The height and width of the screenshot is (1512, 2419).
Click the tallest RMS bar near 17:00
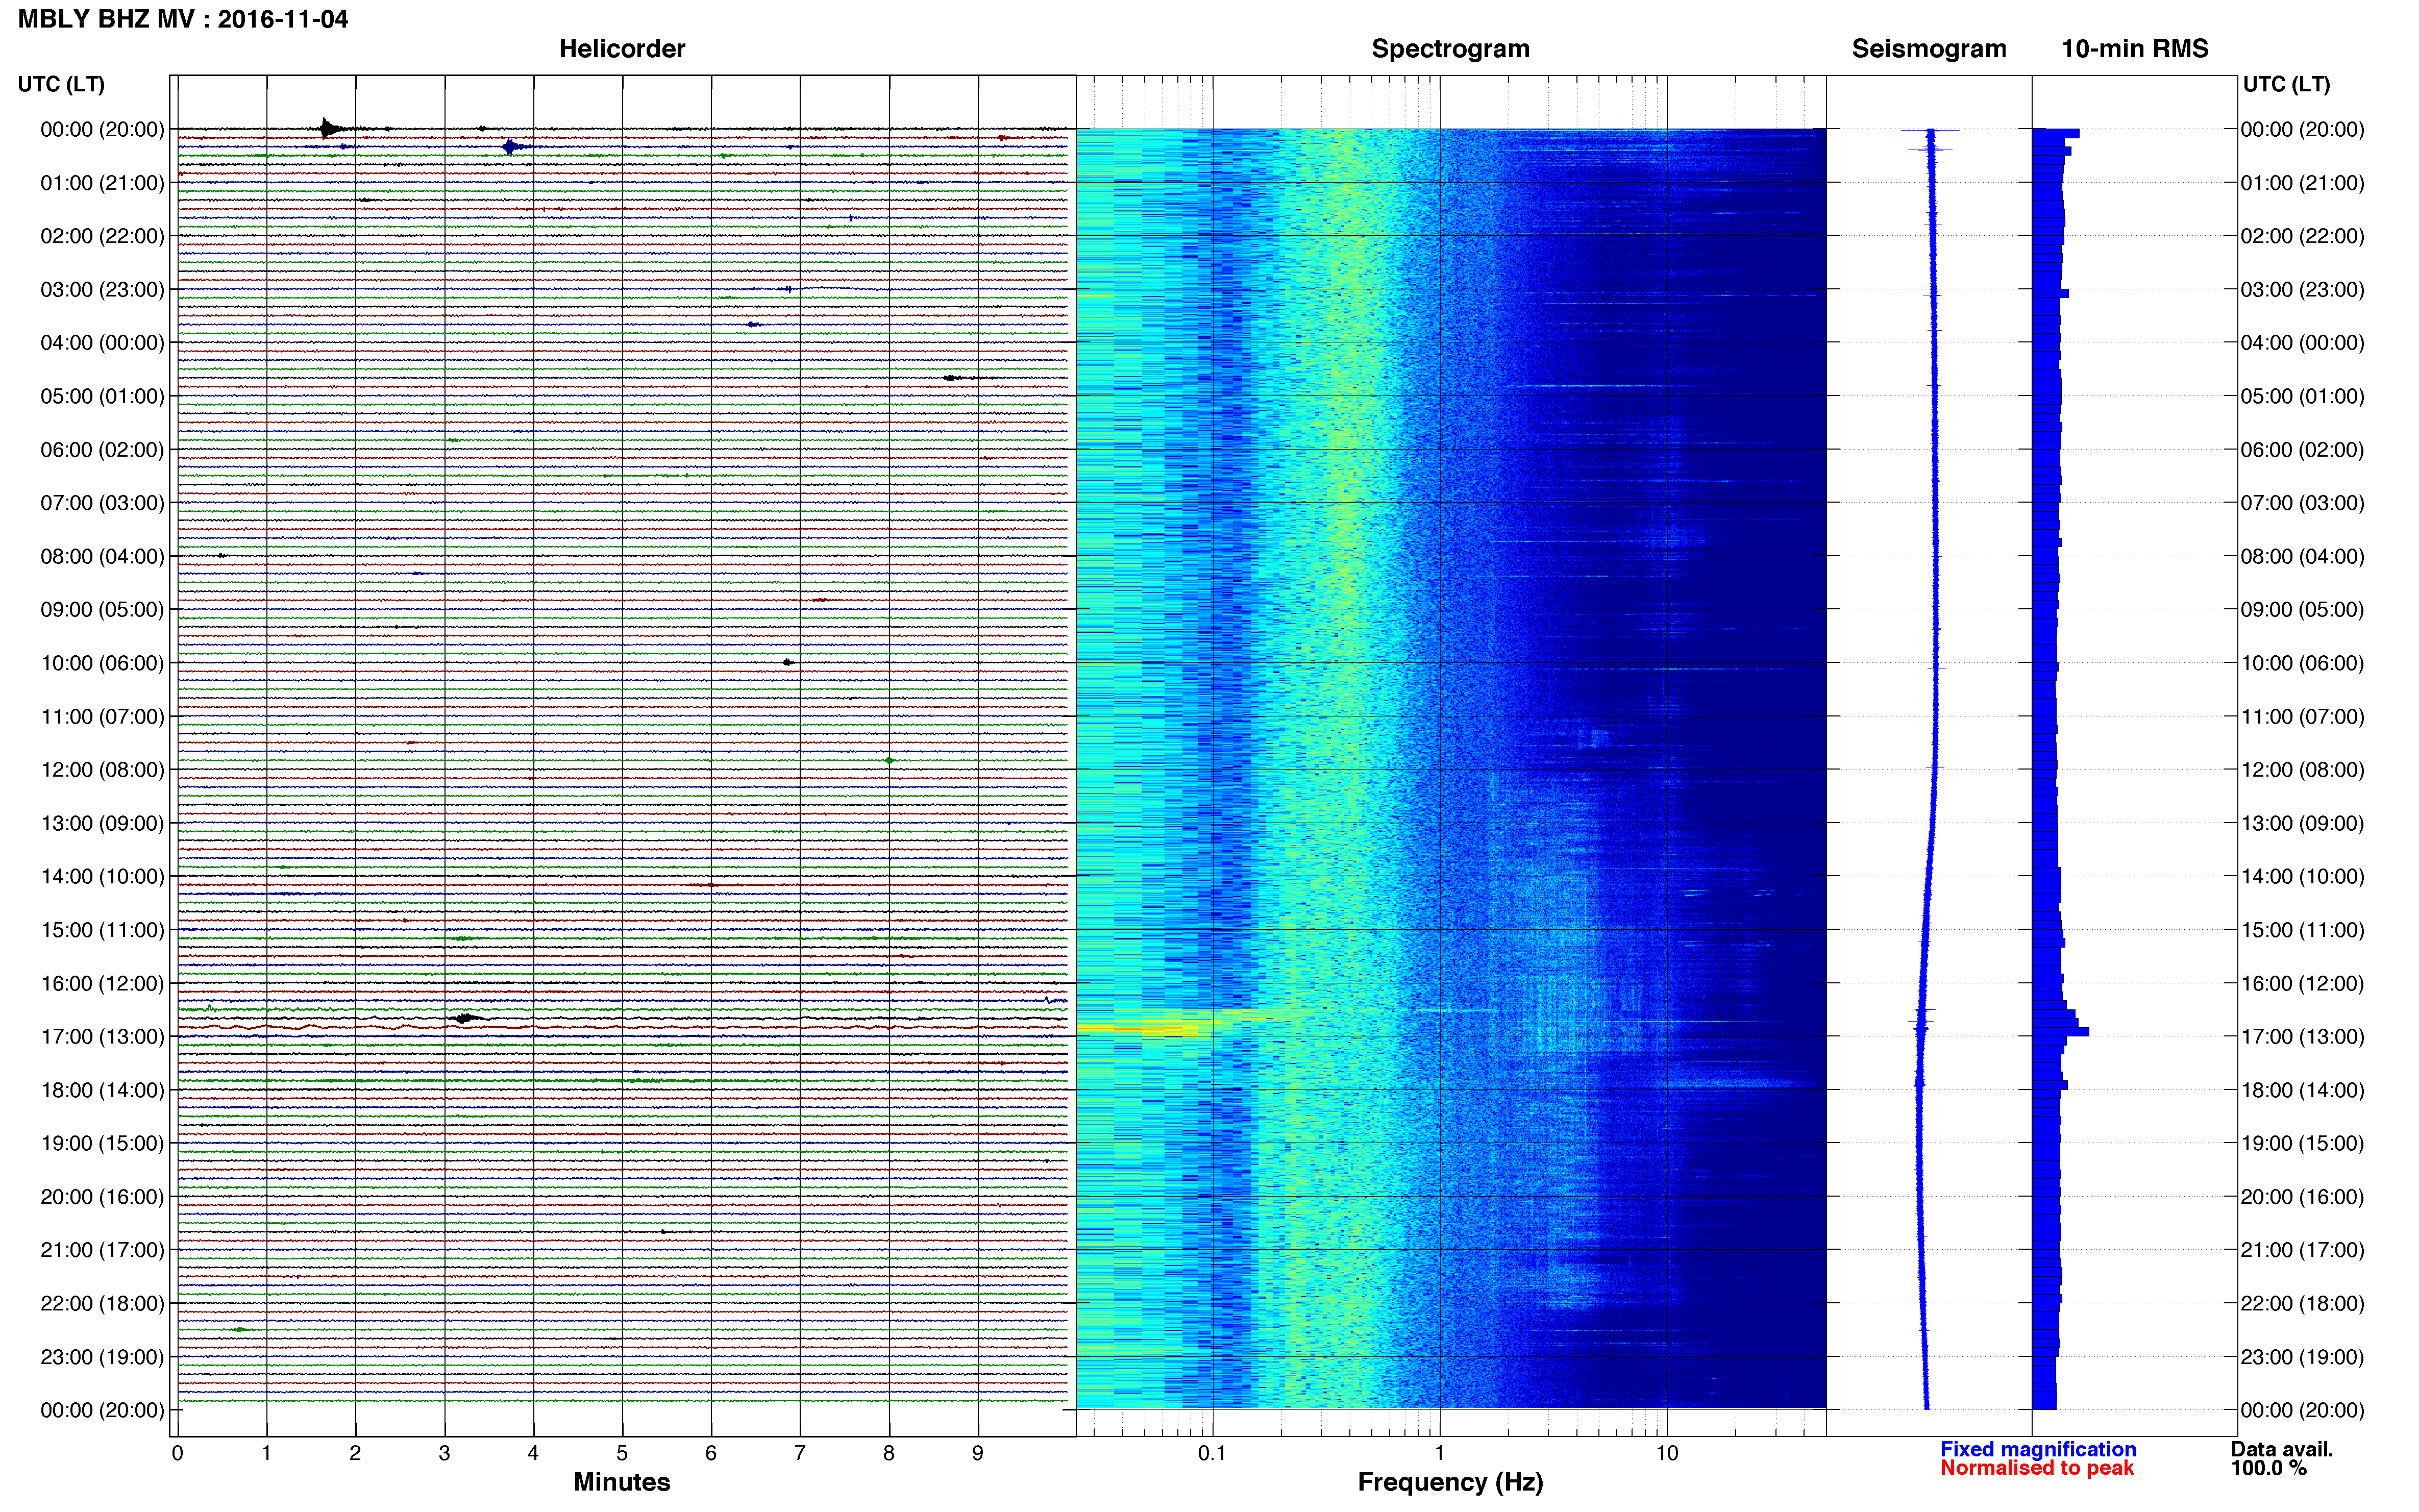click(x=2061, y=1031)
